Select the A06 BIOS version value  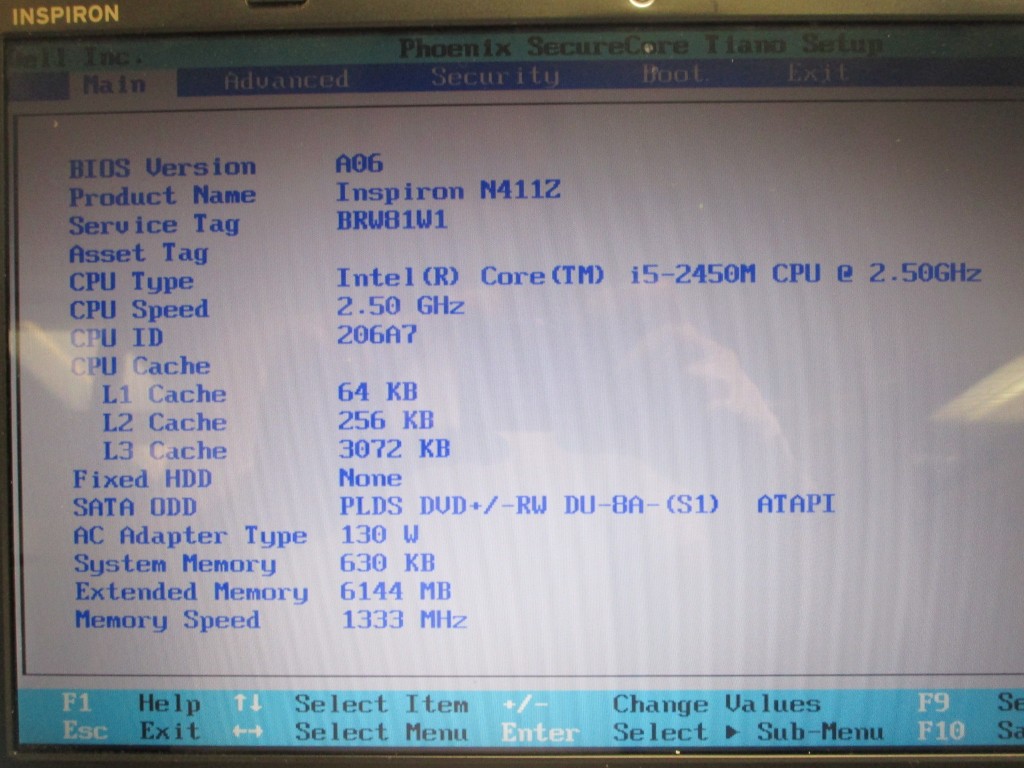[359, 163]
